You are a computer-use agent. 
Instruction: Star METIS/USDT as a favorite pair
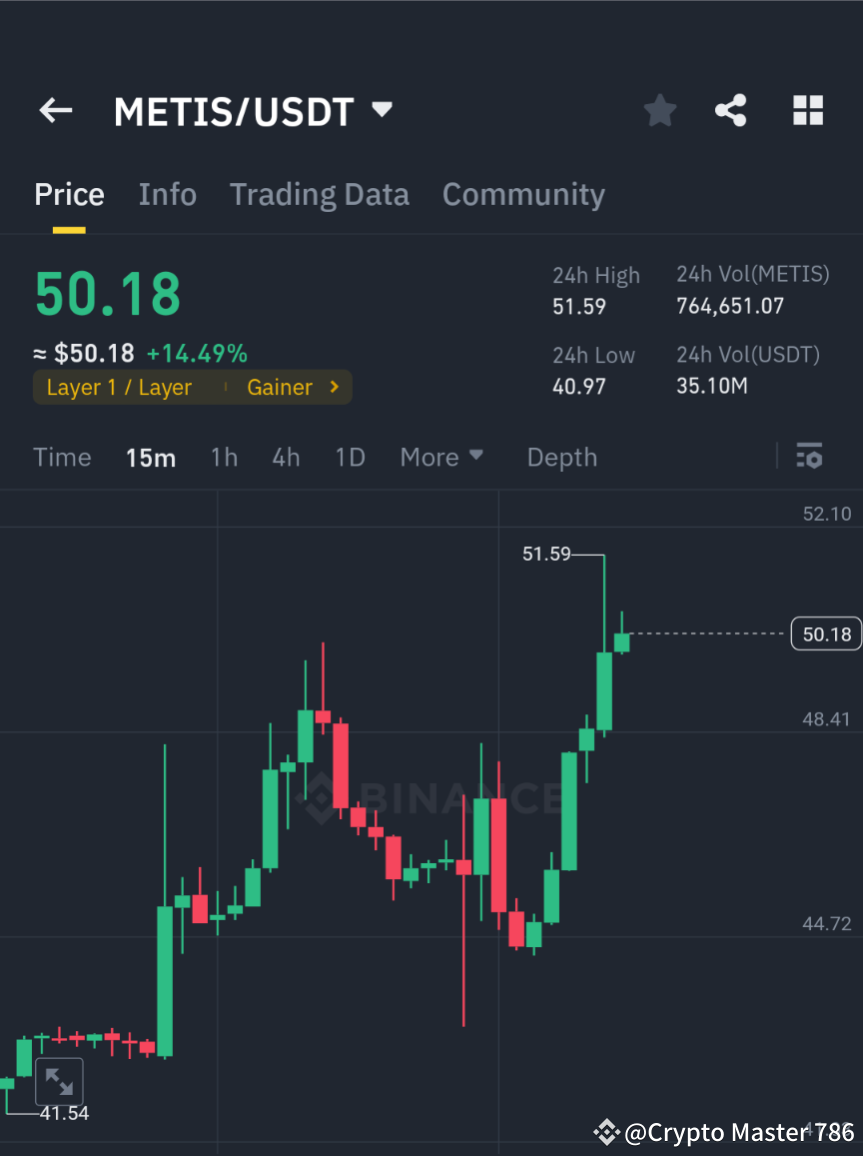click(659, 110)
